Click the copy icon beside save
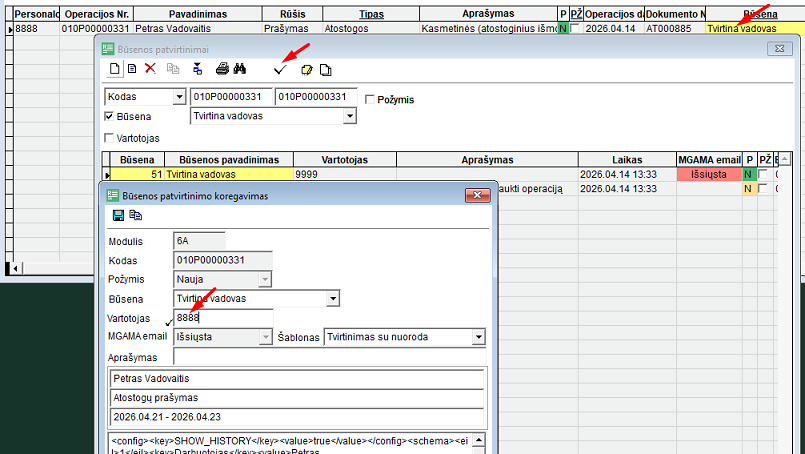Viewport: 805px width, 454px height. tap(135, 215)
